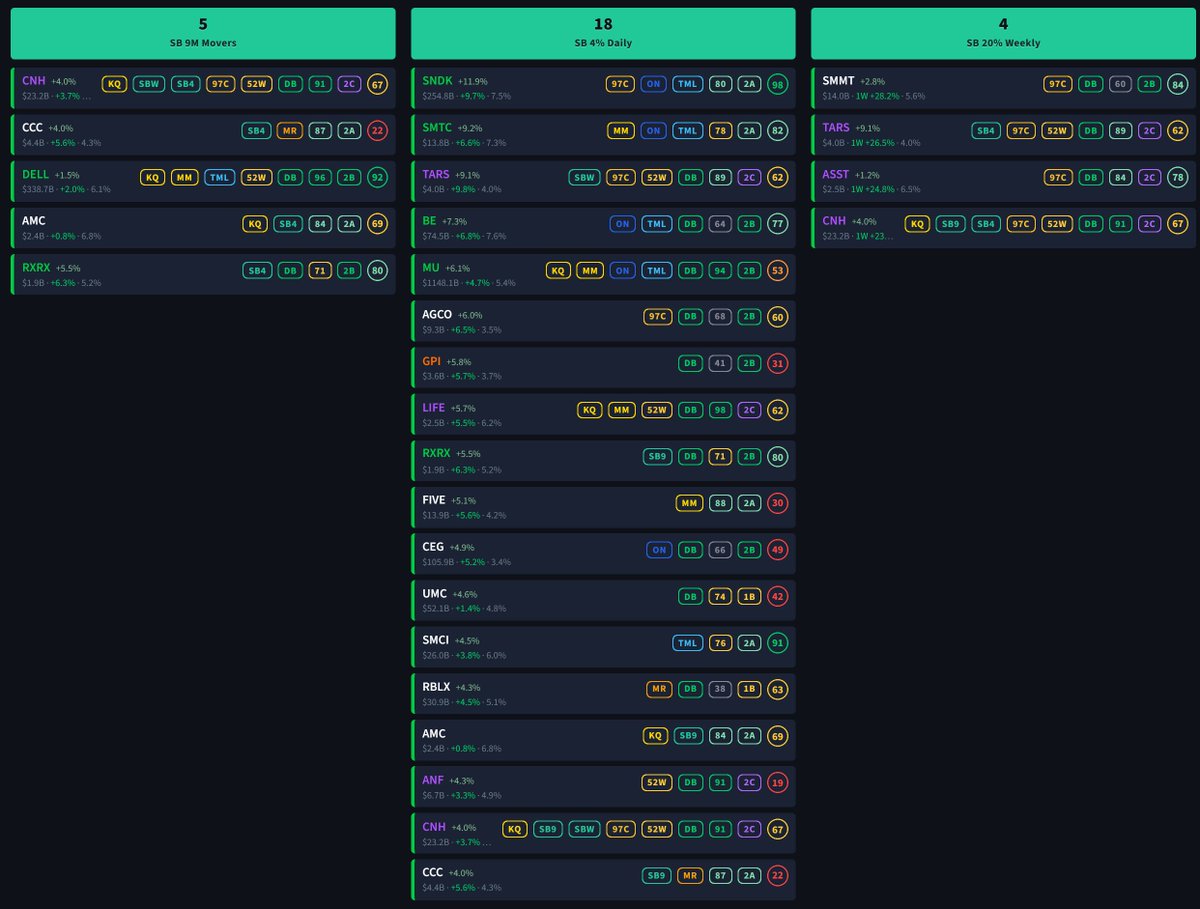Image resolution: width=1200 pixels, height=909 pixels.
Task: Click the MM badge on the DELL row
Action: point(184,177)
